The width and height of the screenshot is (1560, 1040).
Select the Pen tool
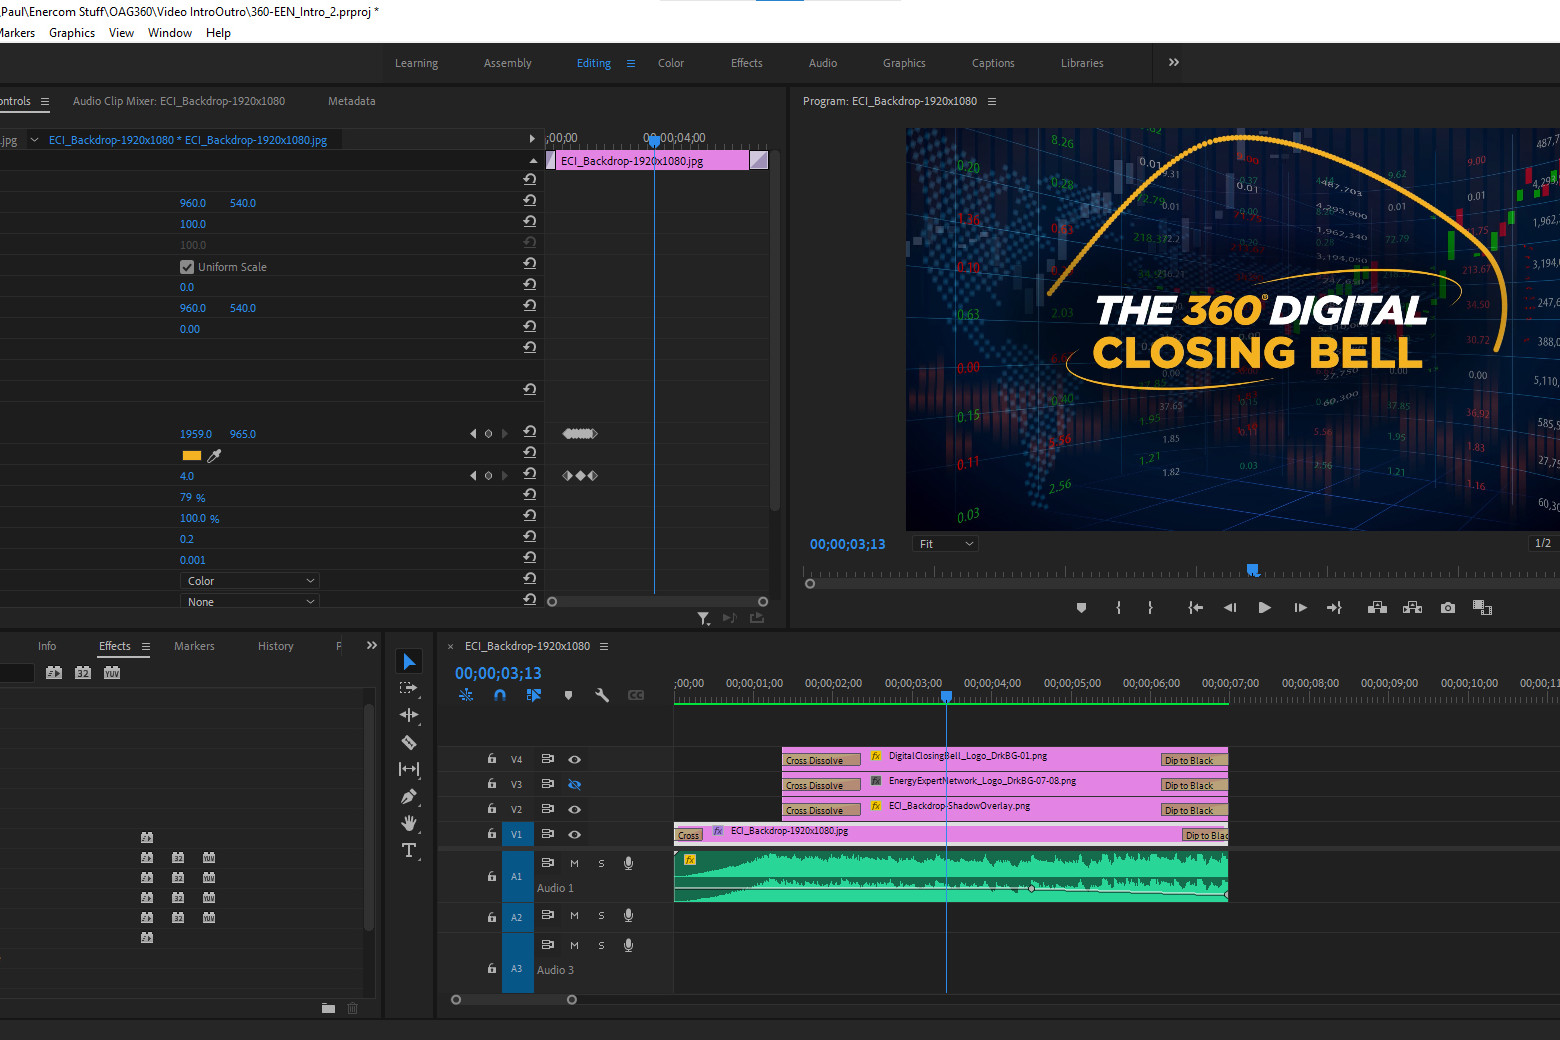(409, 797)
